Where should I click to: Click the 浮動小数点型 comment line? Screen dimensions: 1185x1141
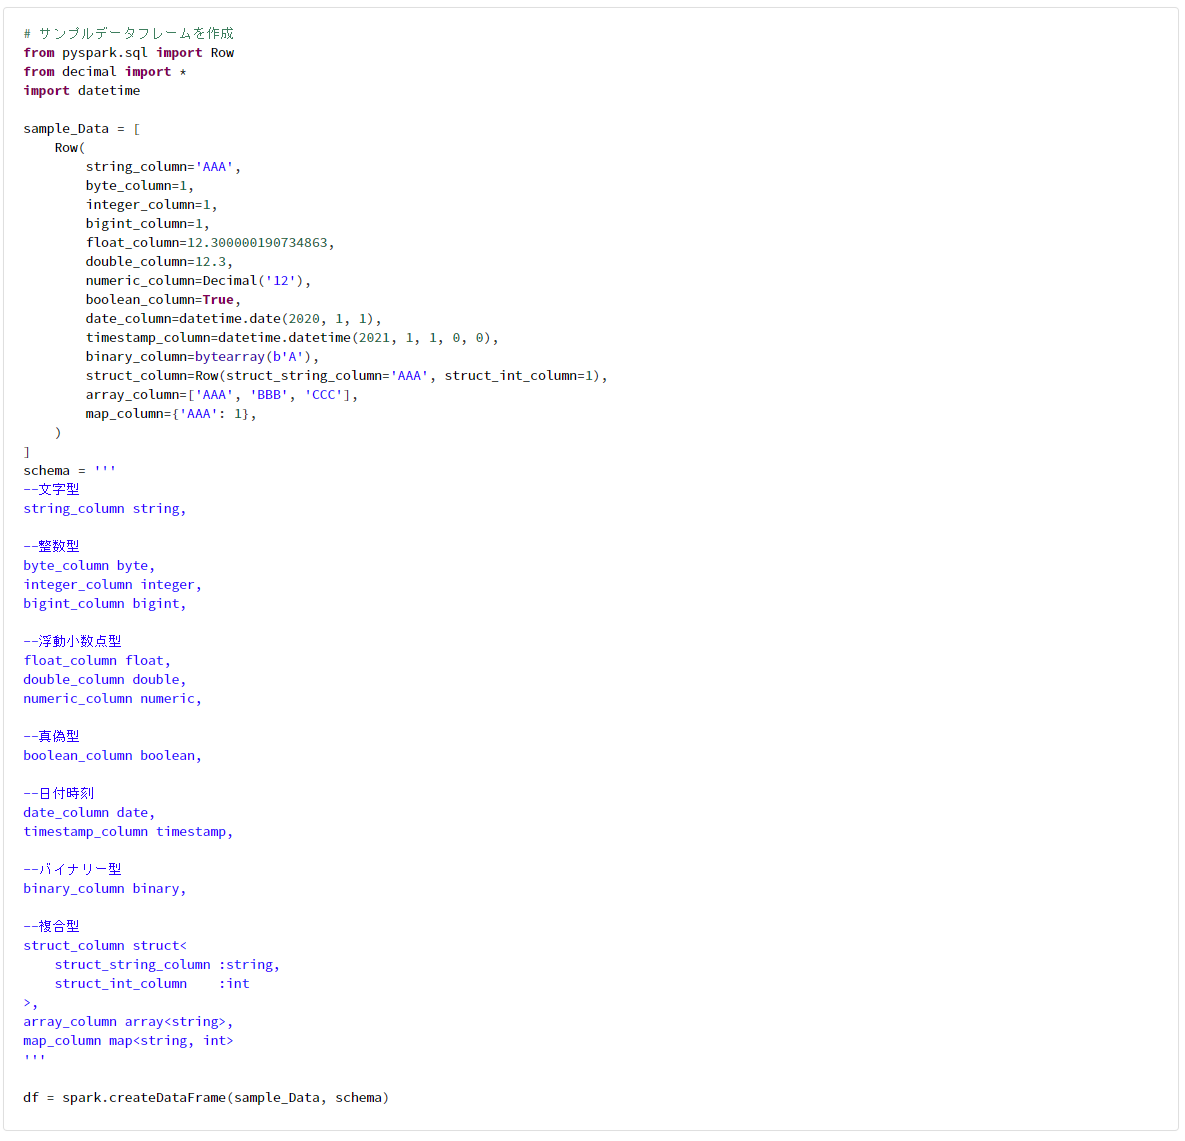[72, 641]
